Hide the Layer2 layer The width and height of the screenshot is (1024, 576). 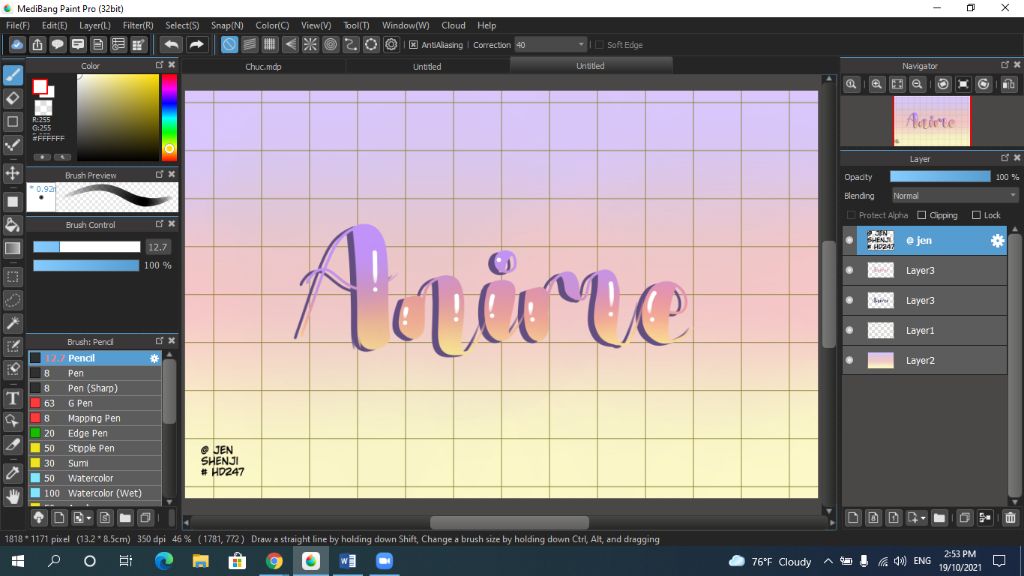[x=850, y=360]
